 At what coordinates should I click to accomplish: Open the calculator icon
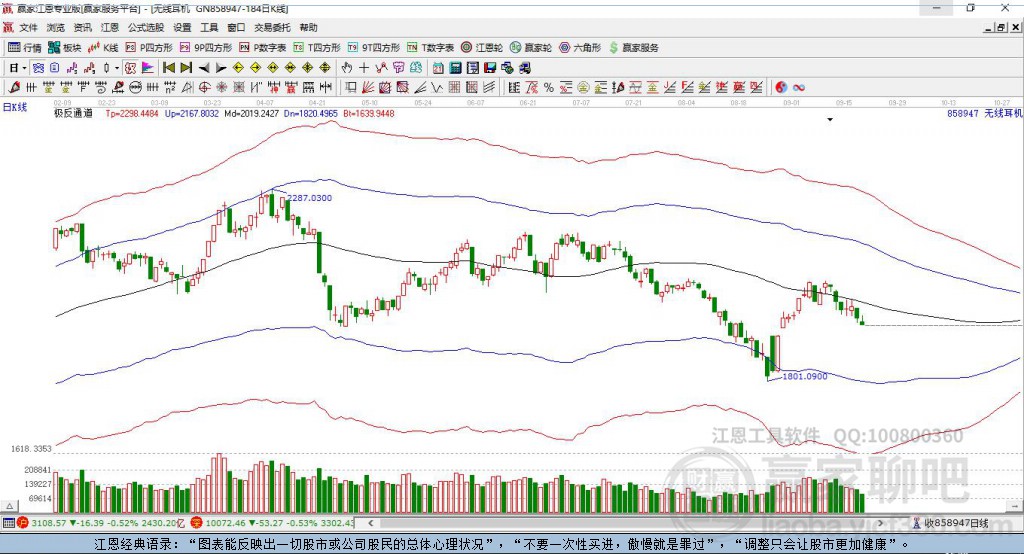[455, 68]
